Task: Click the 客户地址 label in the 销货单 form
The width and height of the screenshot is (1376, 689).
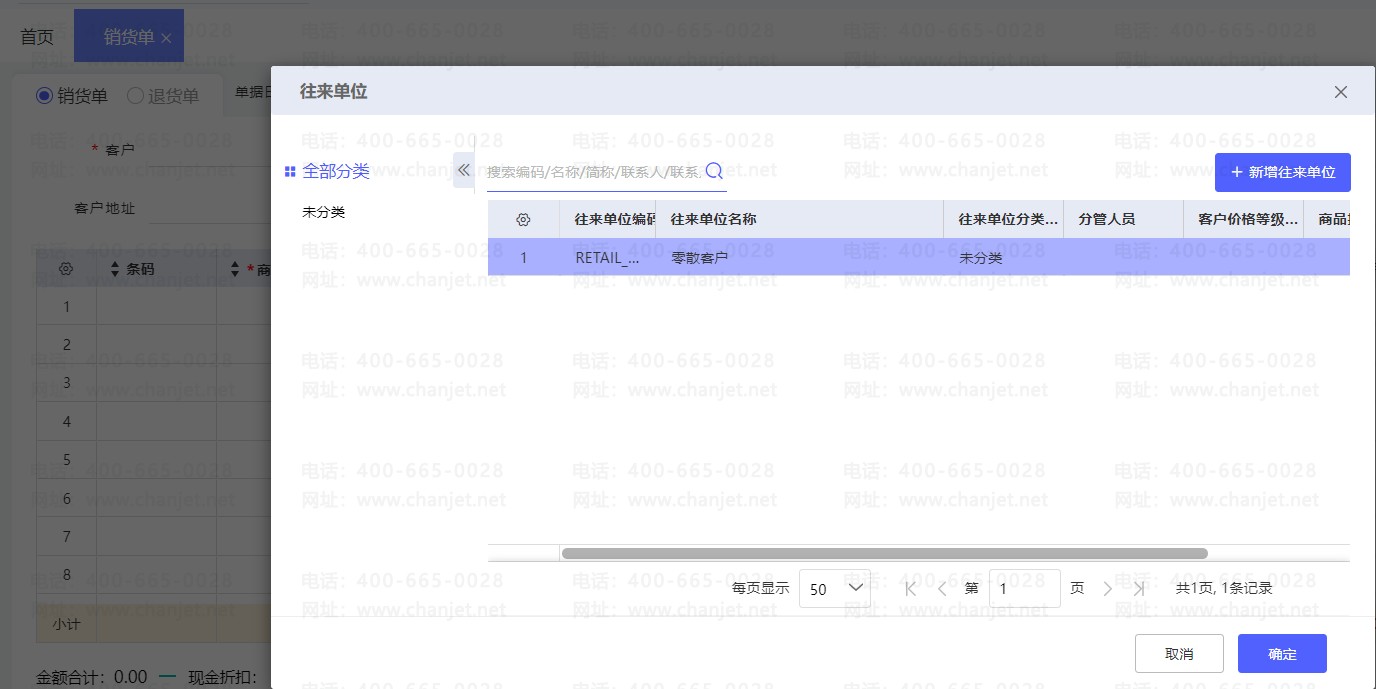Action: (104, 208)
